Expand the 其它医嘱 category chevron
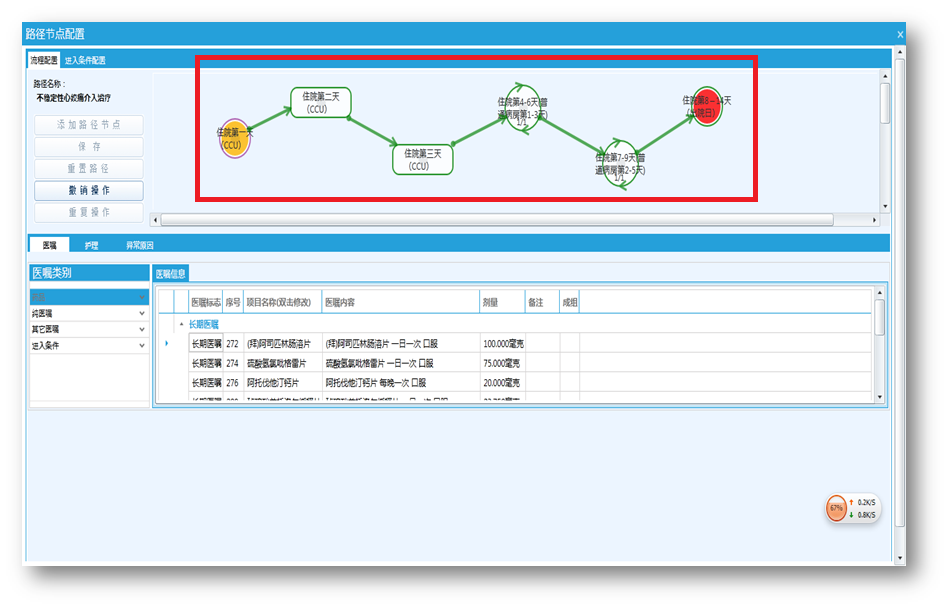This screenshot has width=948, height=608. [x=142, y=329]
